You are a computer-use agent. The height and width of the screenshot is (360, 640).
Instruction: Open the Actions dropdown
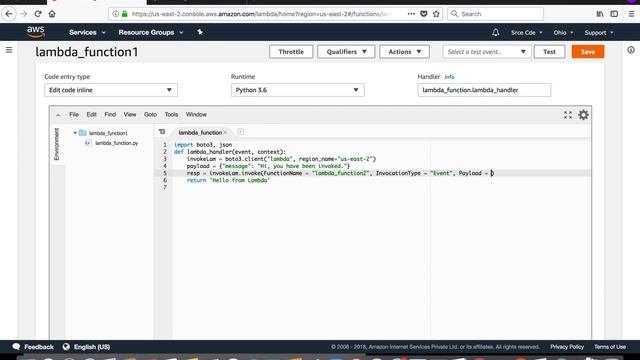(x=404, y=52)
